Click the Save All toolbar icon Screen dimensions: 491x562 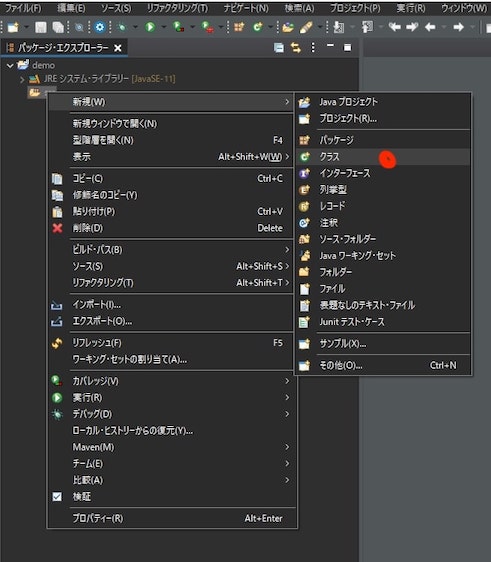[x=58, y=27]
